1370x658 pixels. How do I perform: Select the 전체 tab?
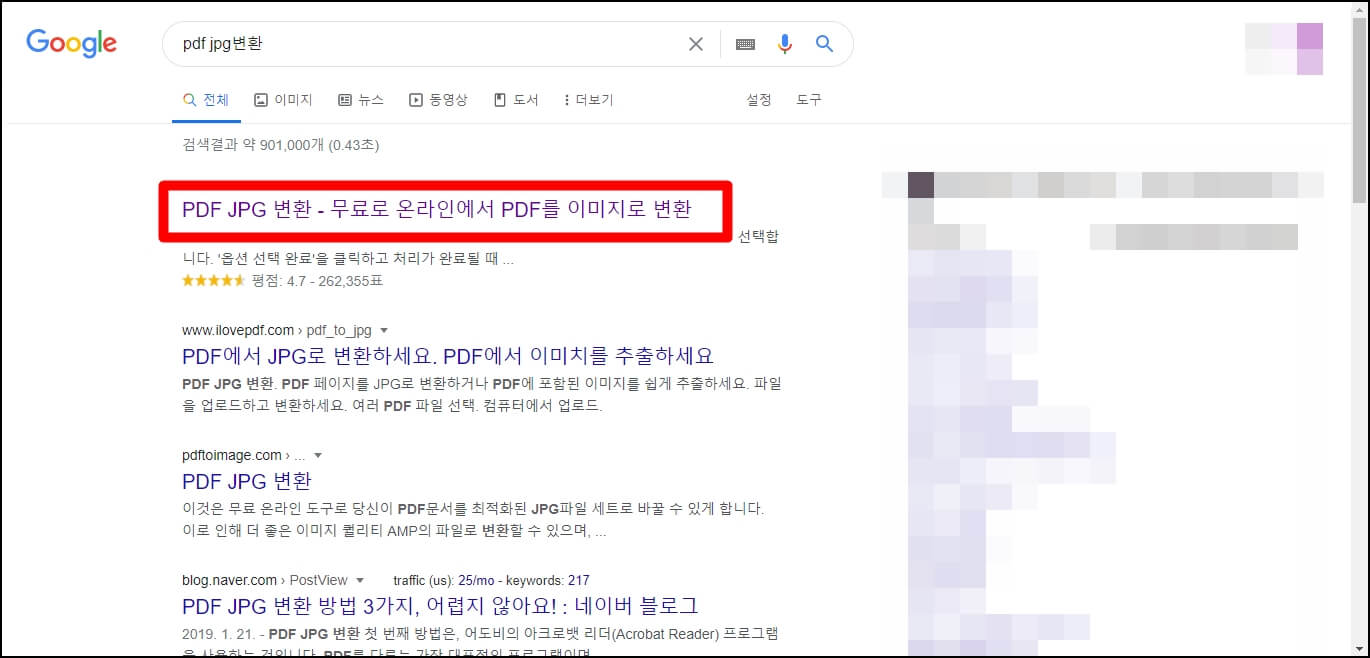(x=206, y=100)
